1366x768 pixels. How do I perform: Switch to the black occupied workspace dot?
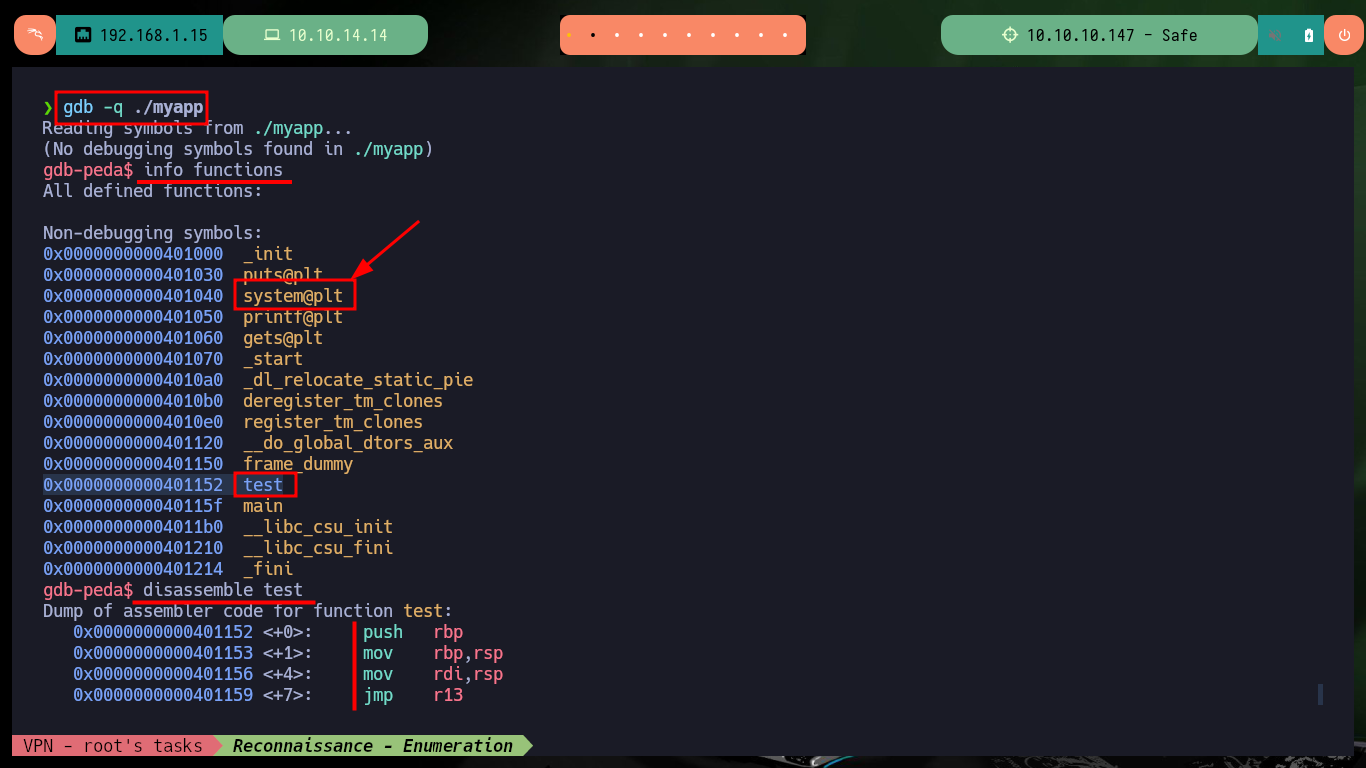click(x=593, y=35)
